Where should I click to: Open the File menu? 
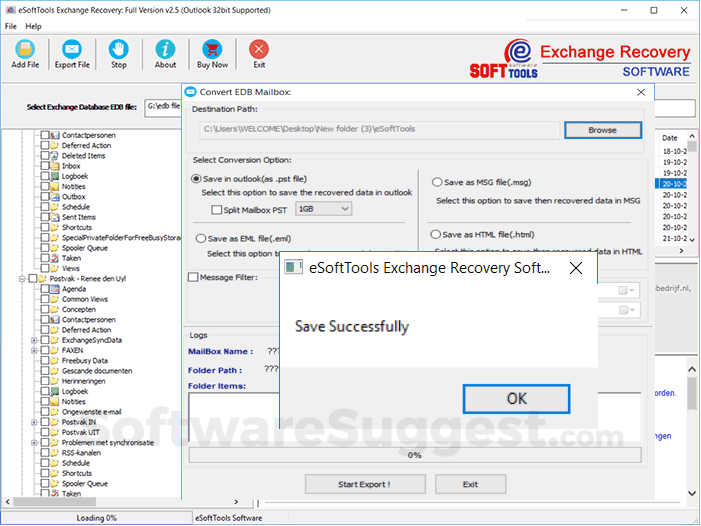(x=11, y=26)
